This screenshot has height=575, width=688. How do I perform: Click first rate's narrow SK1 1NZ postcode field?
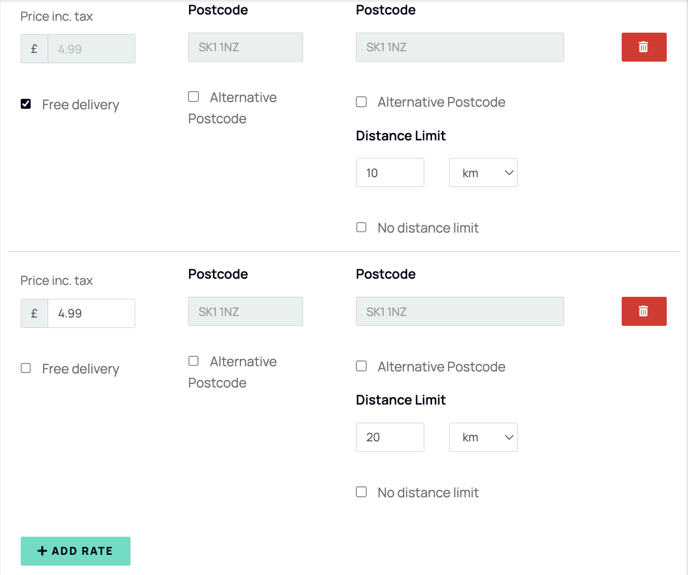(245, 47)
